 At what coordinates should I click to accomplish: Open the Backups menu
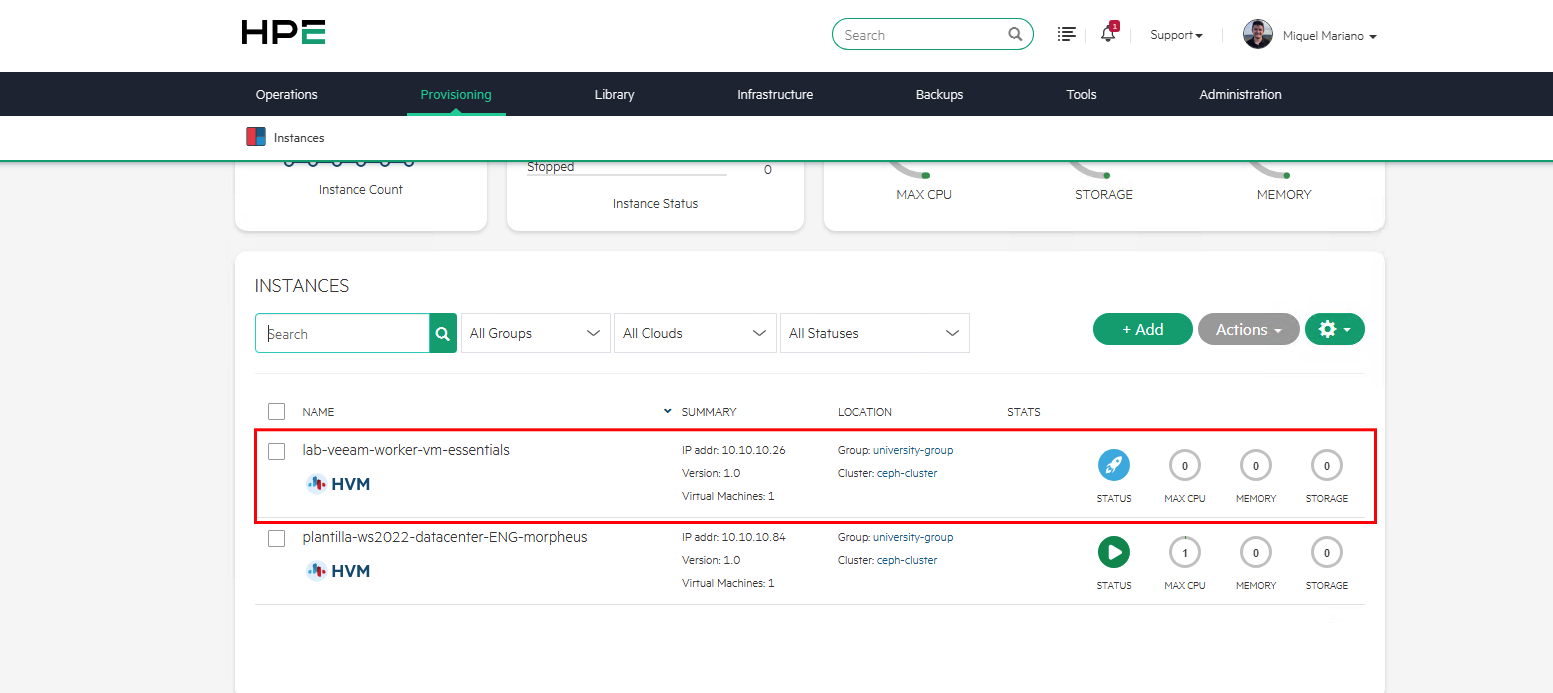point(940,94)
